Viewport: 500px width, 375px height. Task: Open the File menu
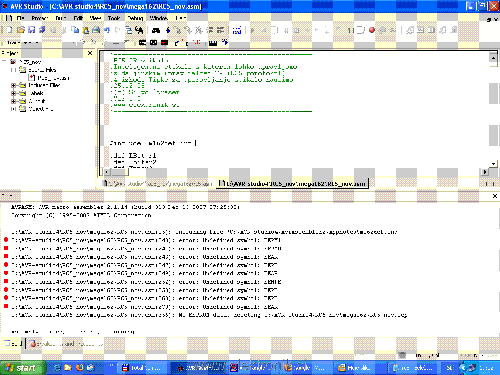tap(20, 18)
